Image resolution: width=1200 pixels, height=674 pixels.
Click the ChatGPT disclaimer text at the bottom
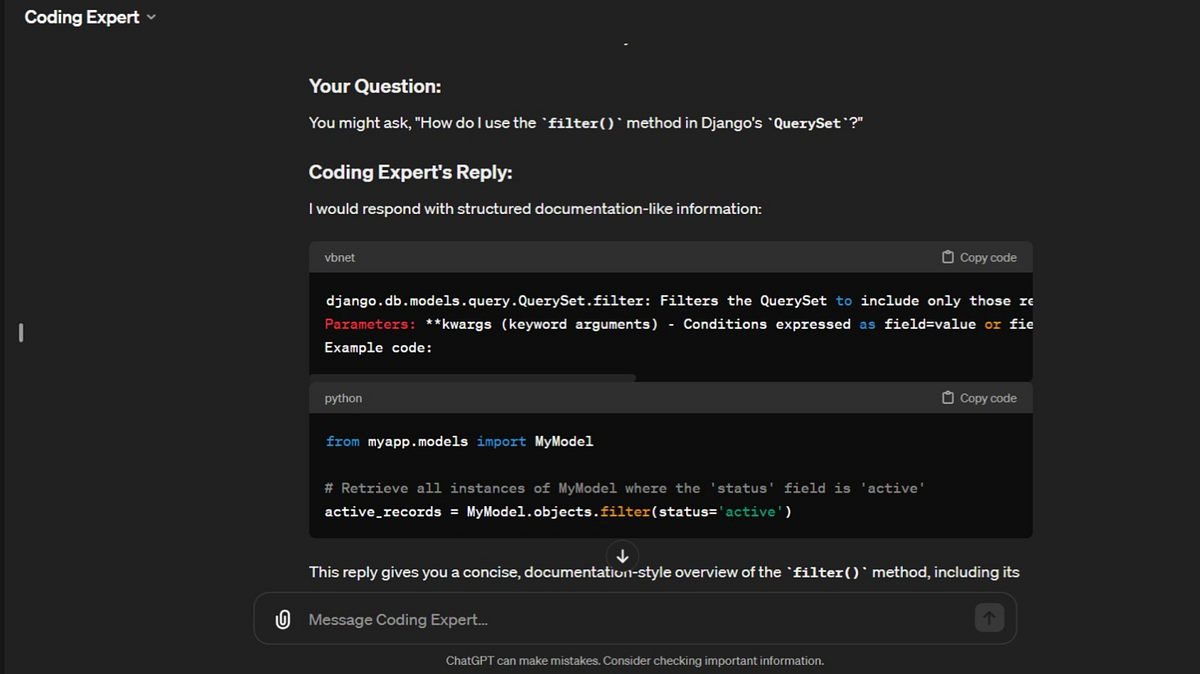[x=634, y=660]
